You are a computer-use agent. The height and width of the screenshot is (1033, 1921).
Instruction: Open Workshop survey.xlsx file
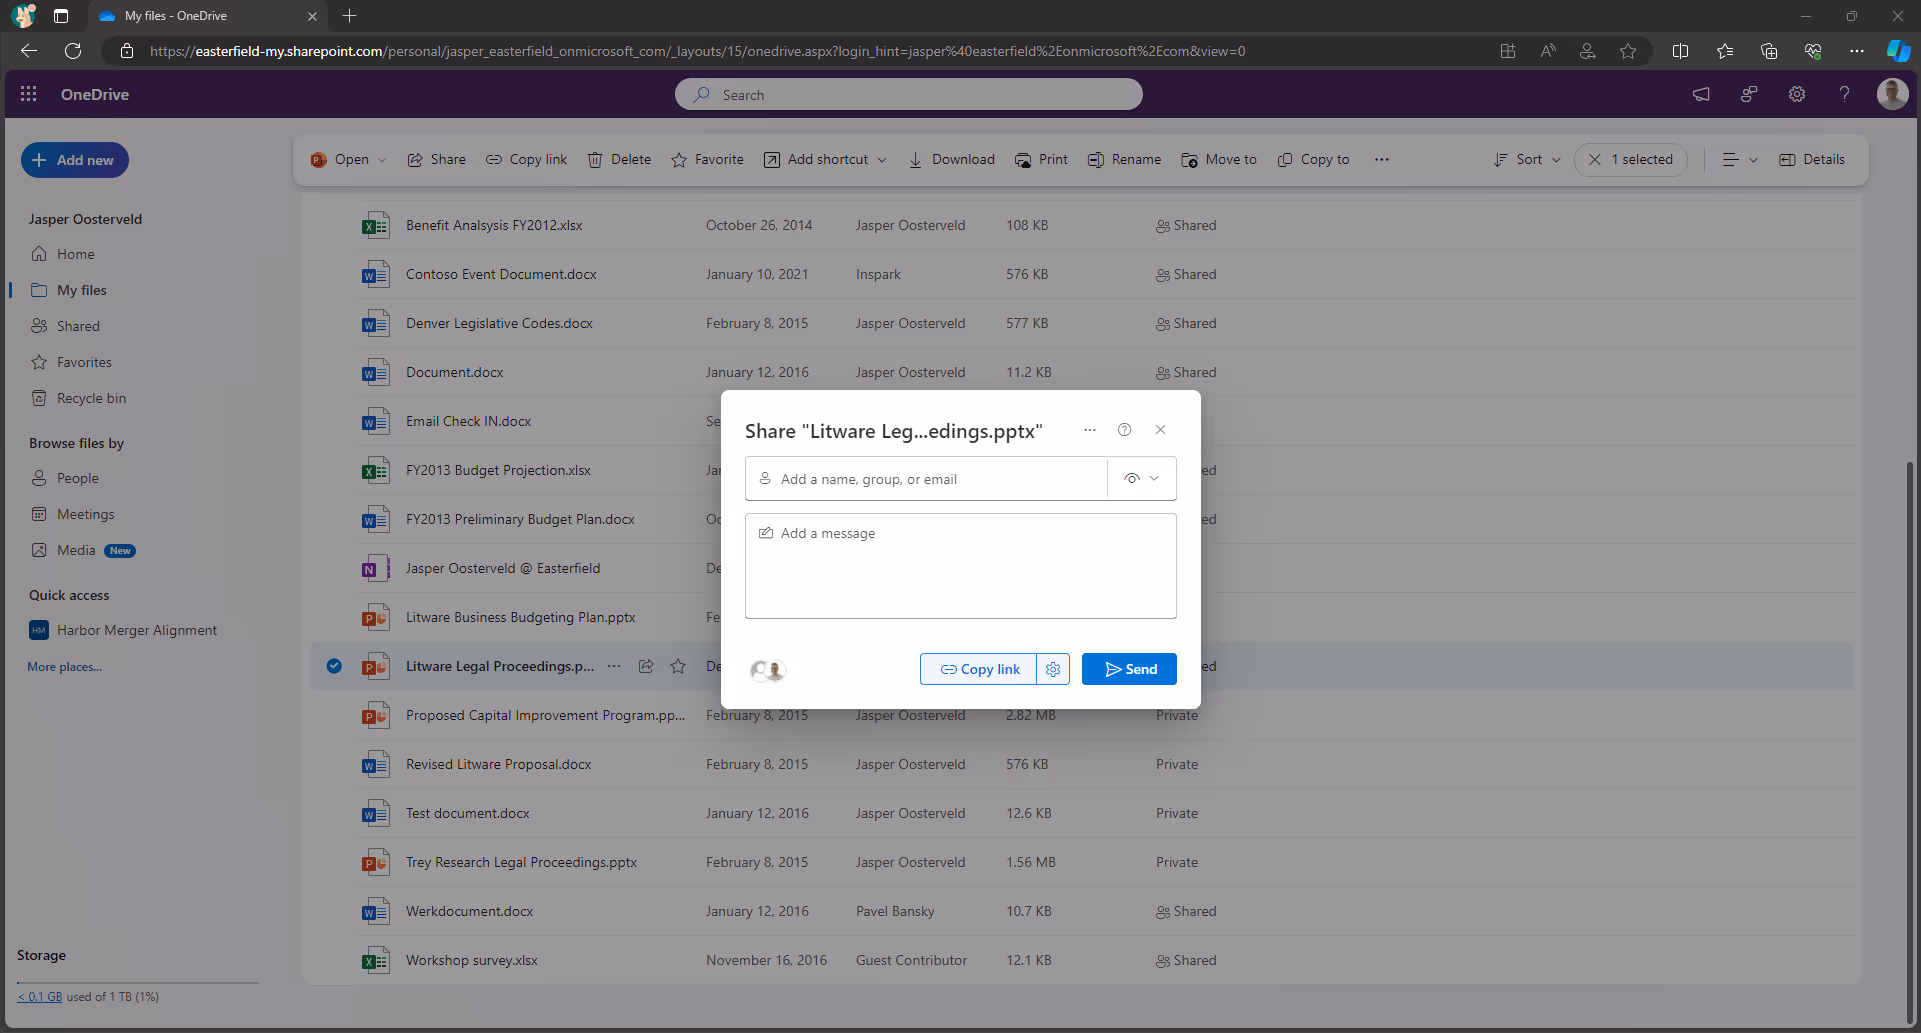coord(471,960)
